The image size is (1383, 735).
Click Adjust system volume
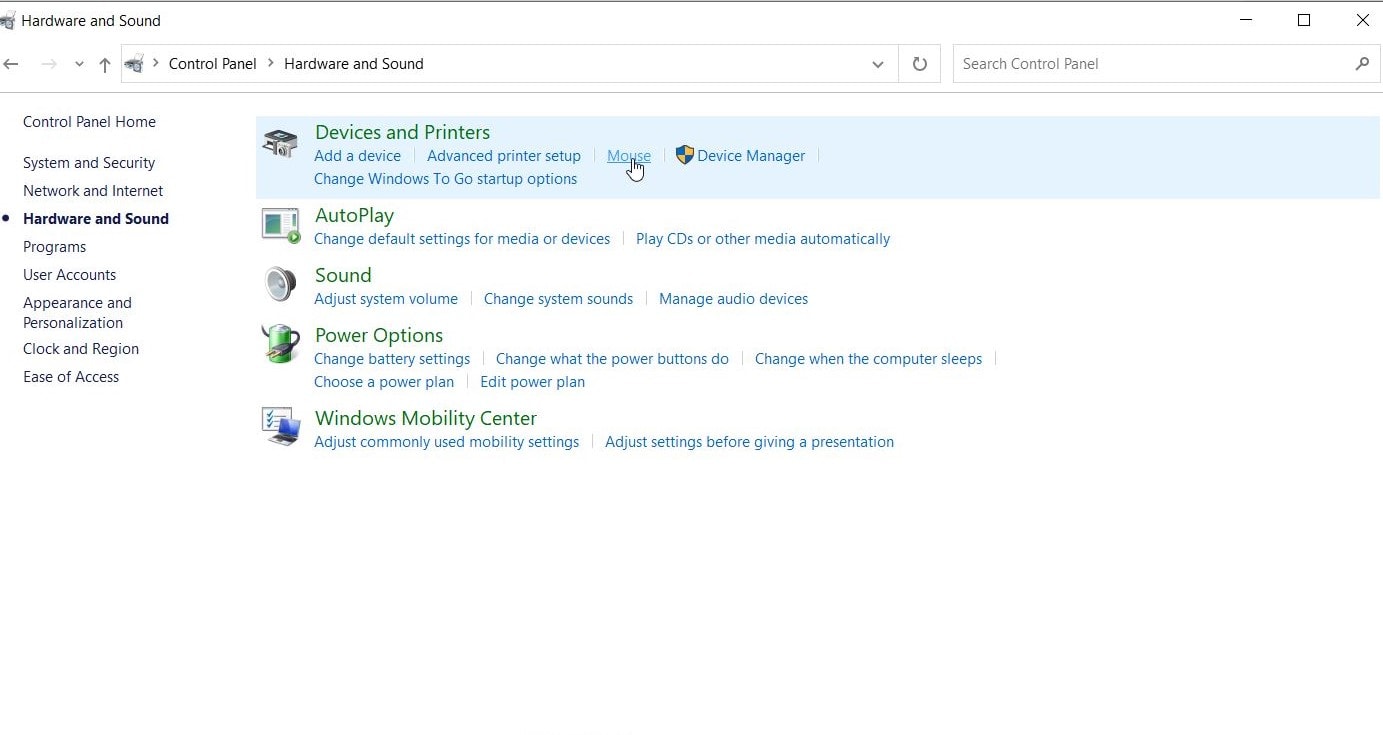(386, 299)
